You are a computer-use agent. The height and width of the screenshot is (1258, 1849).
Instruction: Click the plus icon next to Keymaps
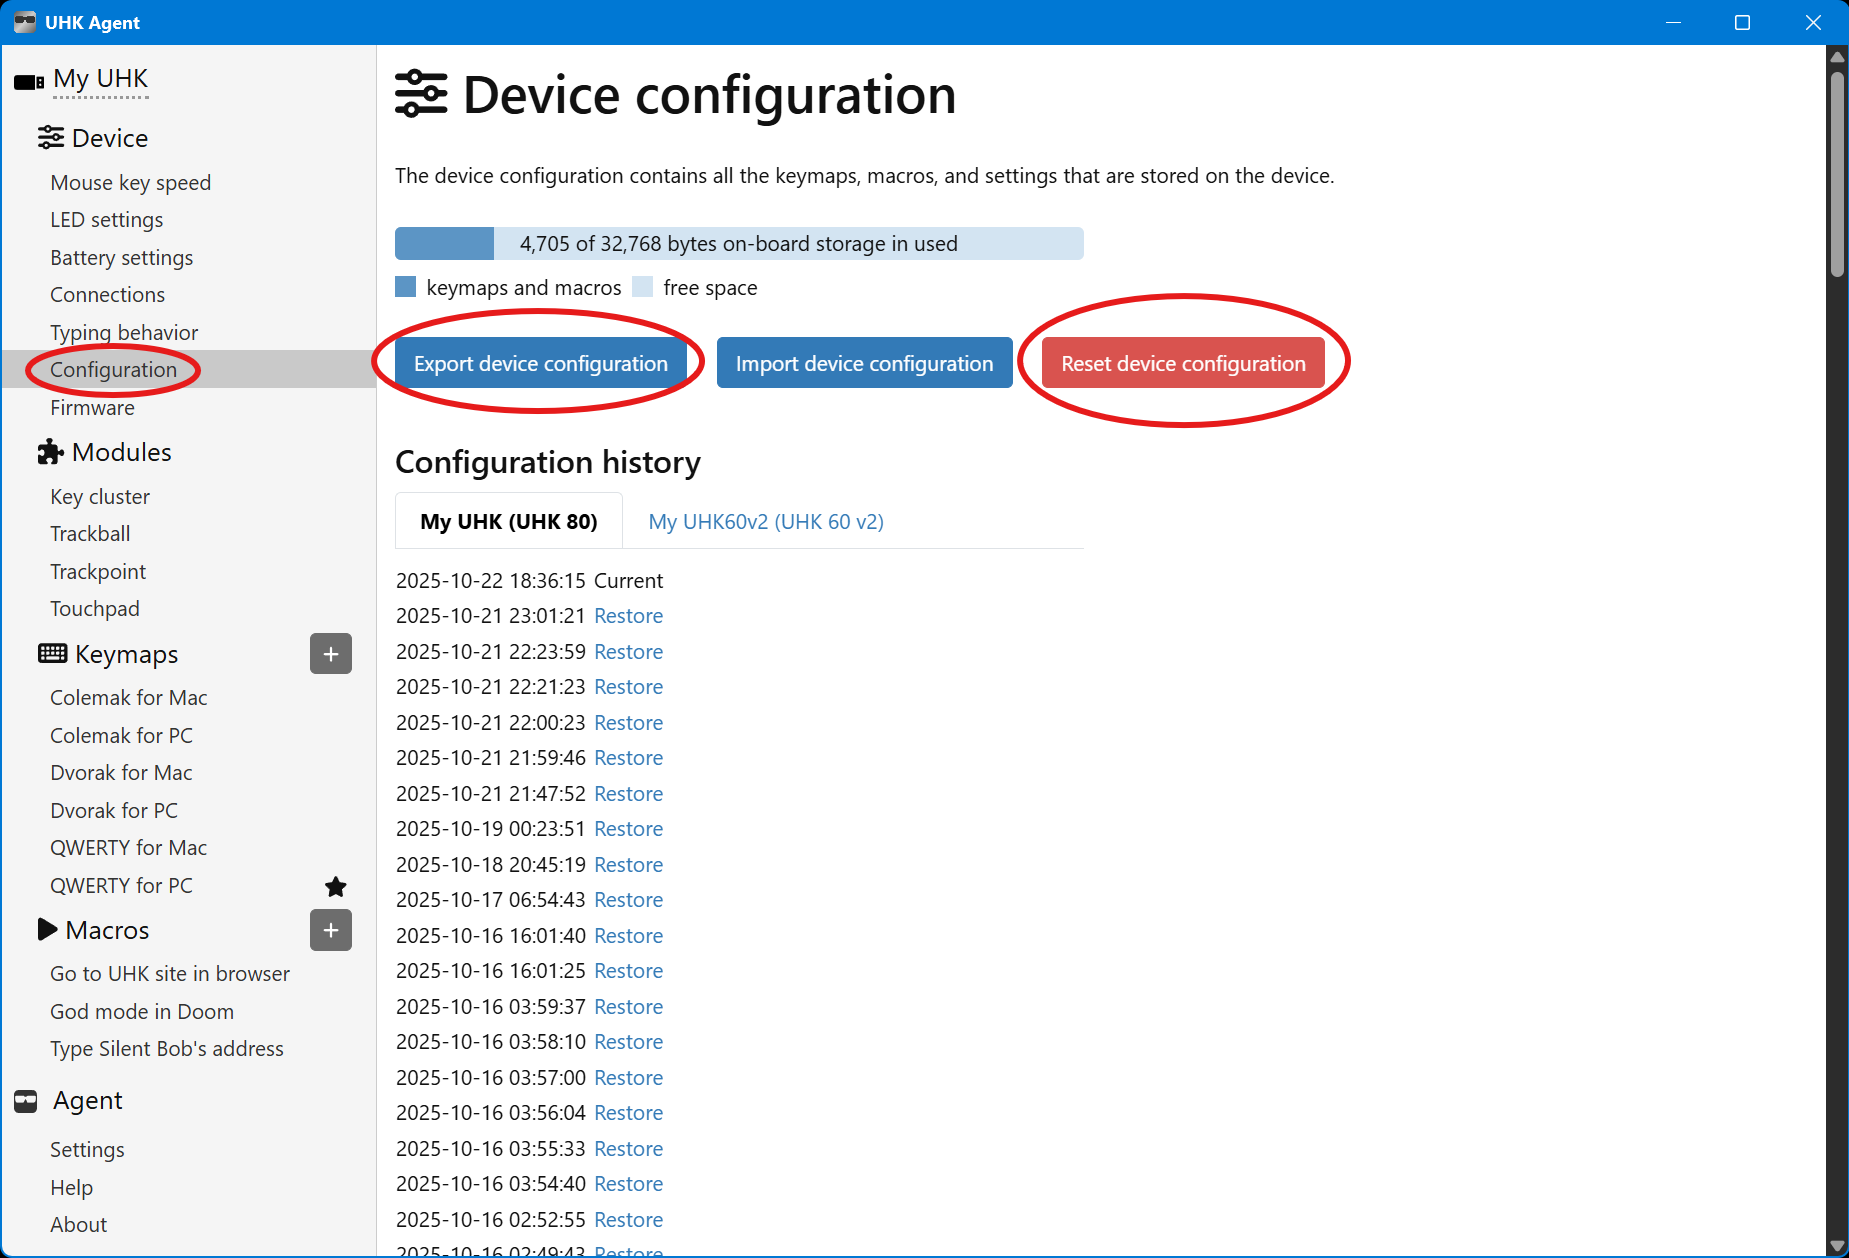coord(330,654)
